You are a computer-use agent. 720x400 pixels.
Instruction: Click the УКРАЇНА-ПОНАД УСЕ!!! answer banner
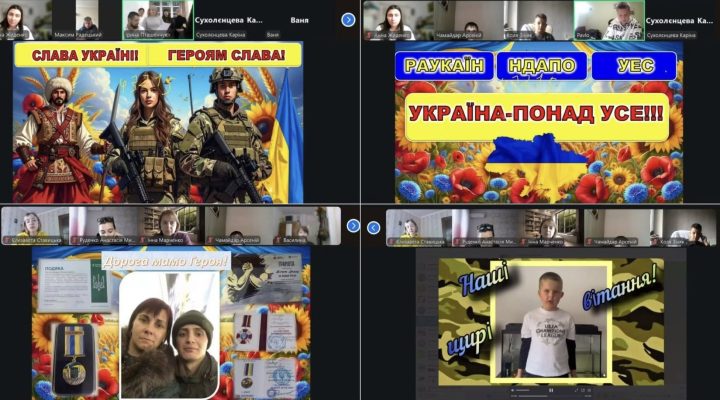[535, 121]
